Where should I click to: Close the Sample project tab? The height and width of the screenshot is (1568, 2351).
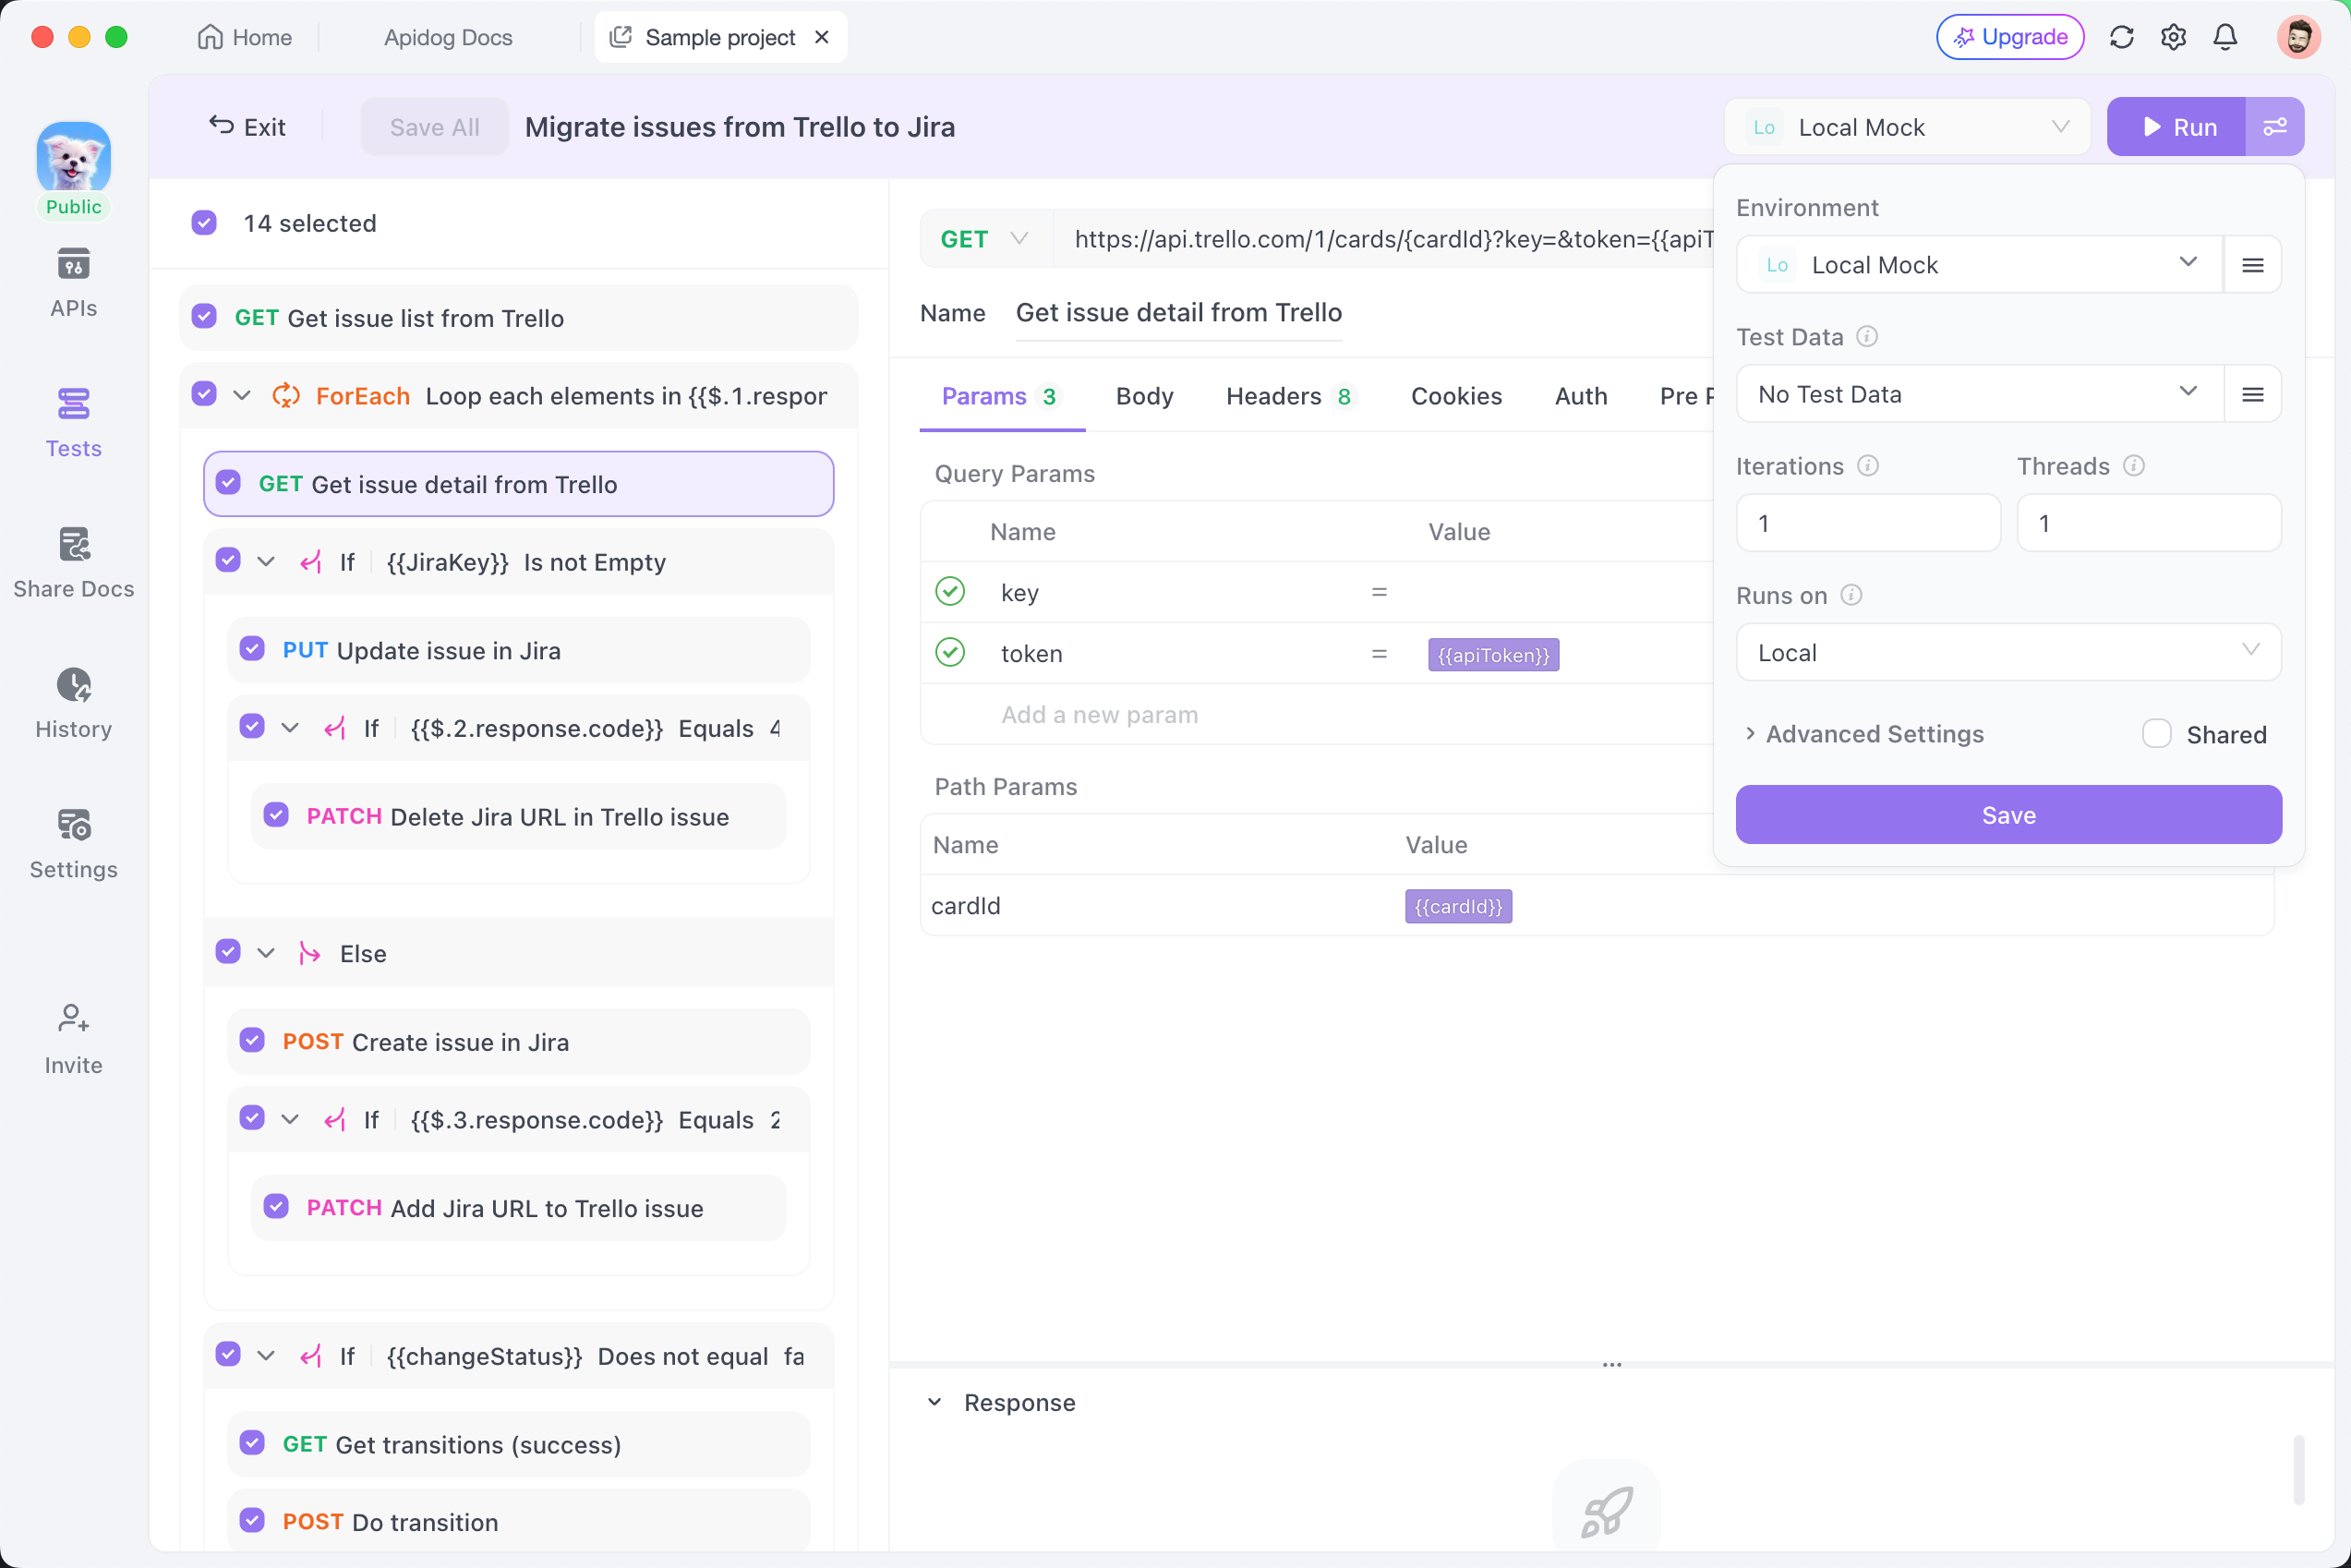click(x=822, y=37)
